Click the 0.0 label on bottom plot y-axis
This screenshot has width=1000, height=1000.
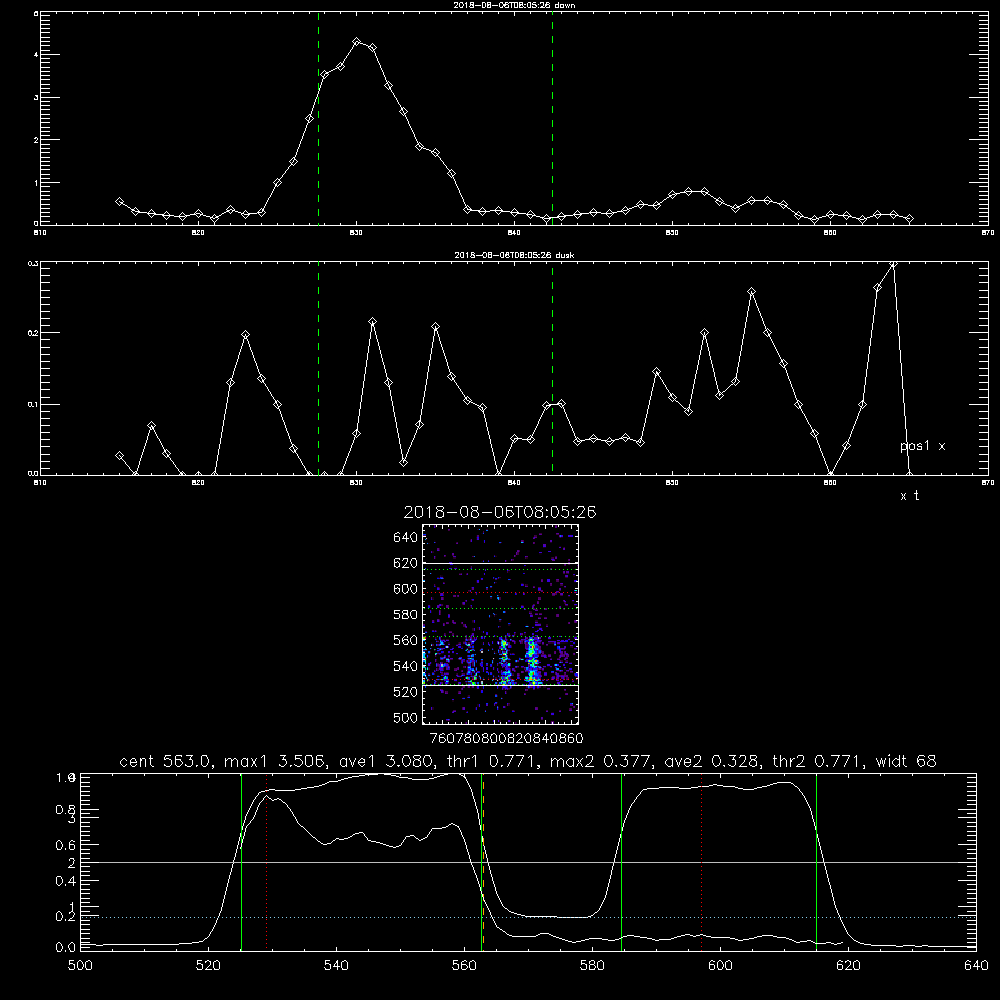tap(65, 948)
